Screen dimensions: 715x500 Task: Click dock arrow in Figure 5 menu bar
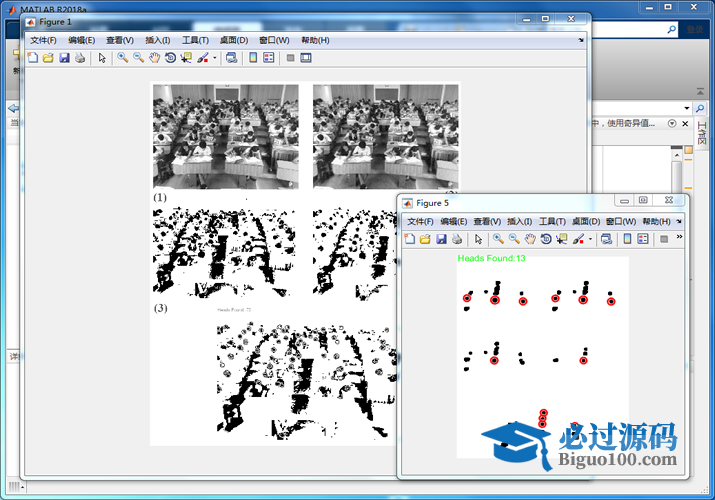(679, 221)
